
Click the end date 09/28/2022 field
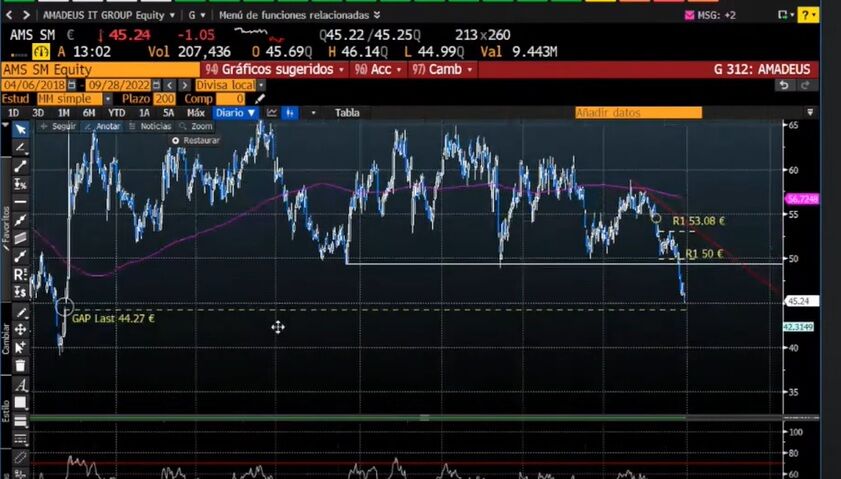click(x=119, y=85)
